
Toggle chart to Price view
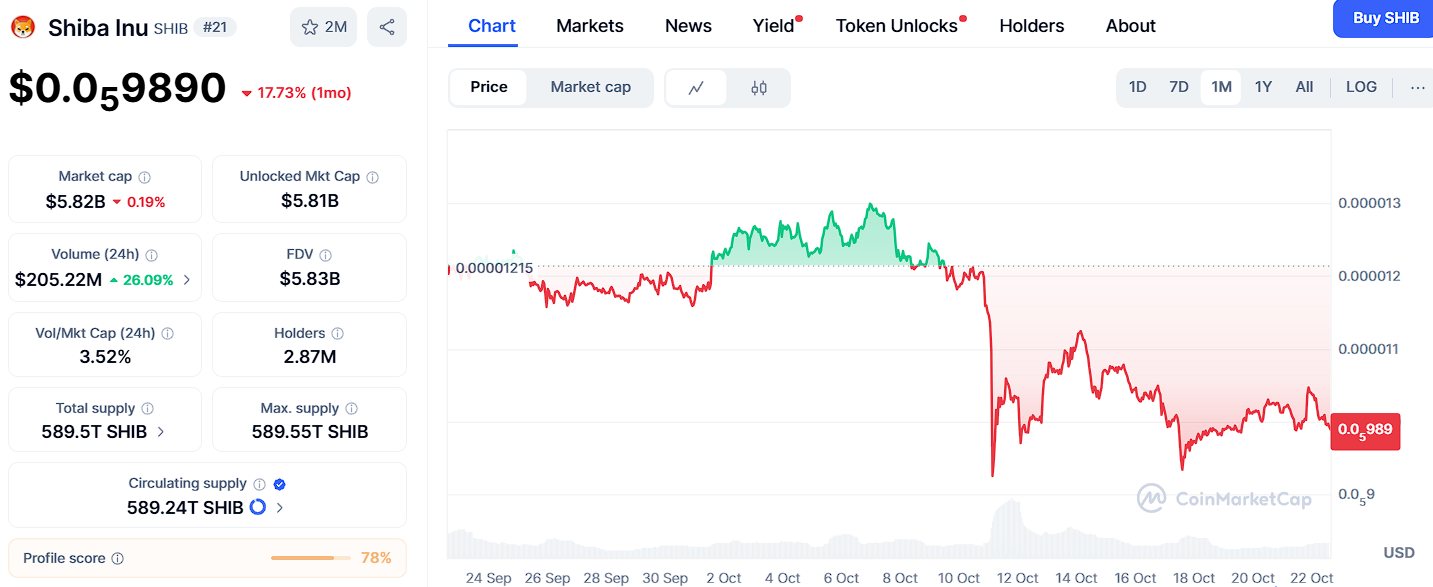click(x=489, y=87)
